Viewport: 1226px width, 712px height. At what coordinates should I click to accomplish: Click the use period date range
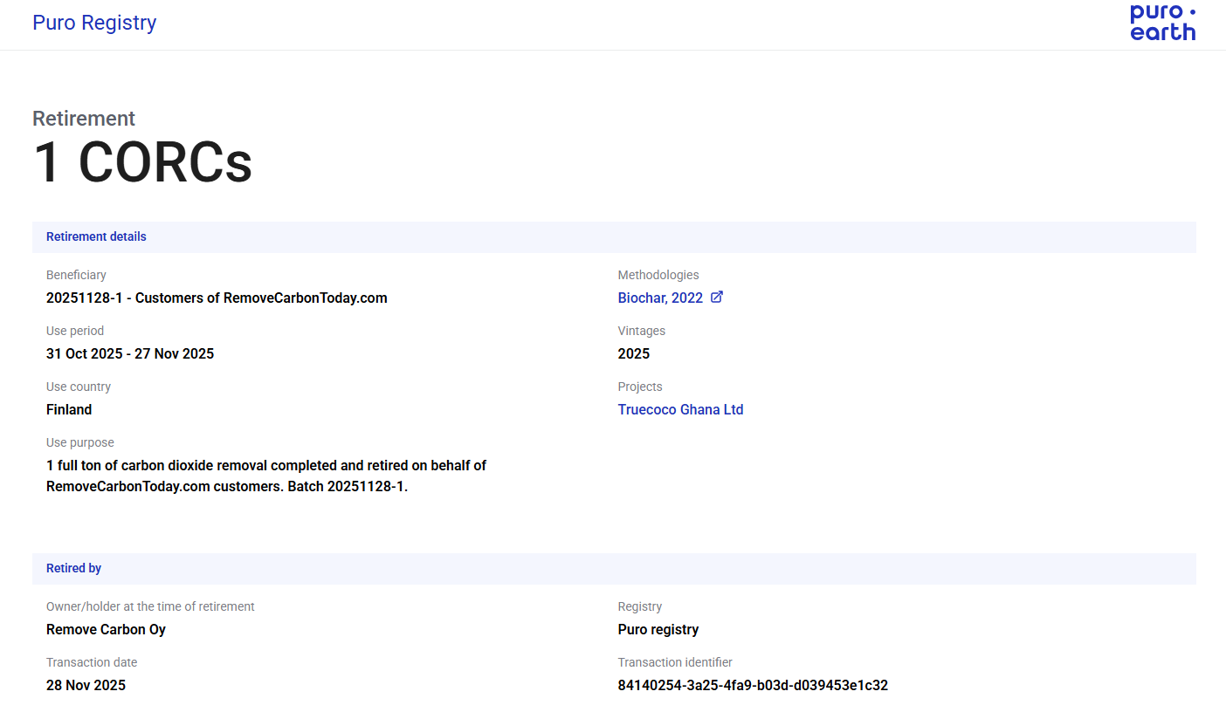pos(130,354)
